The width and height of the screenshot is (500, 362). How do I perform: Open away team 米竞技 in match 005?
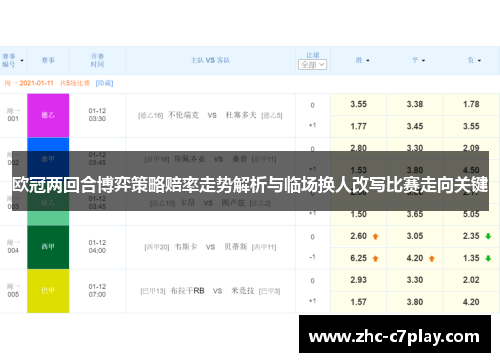pos(243,291)
